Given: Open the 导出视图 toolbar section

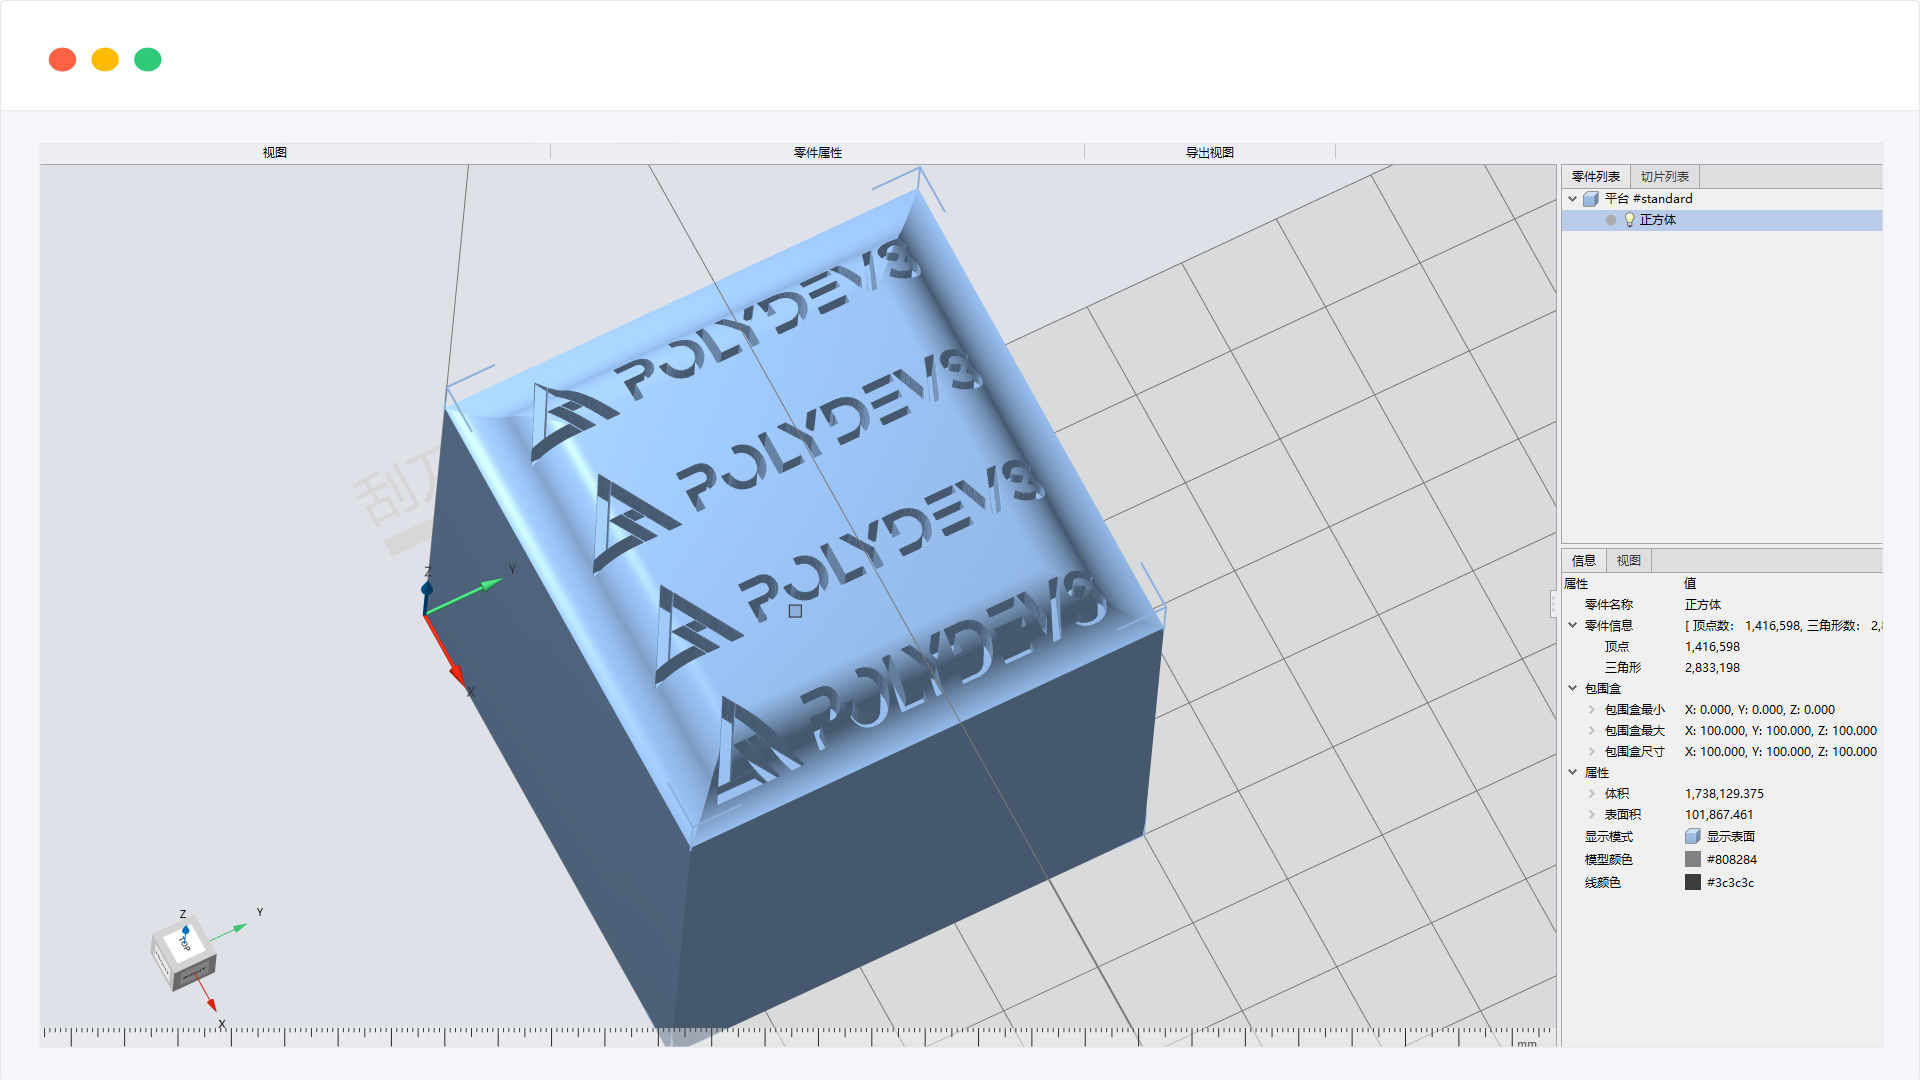Looking at the screenshot, I should tap(1210, 153).
